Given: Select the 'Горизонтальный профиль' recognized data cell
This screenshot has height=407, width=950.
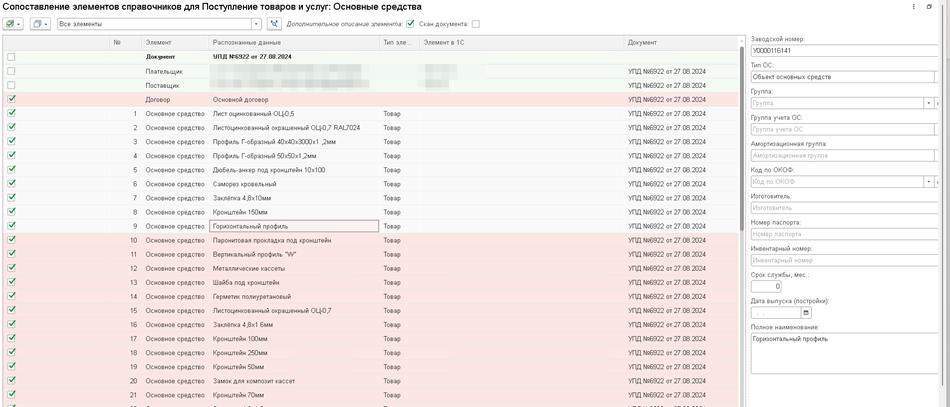Looking at the screenshot, I should point(294,227).
